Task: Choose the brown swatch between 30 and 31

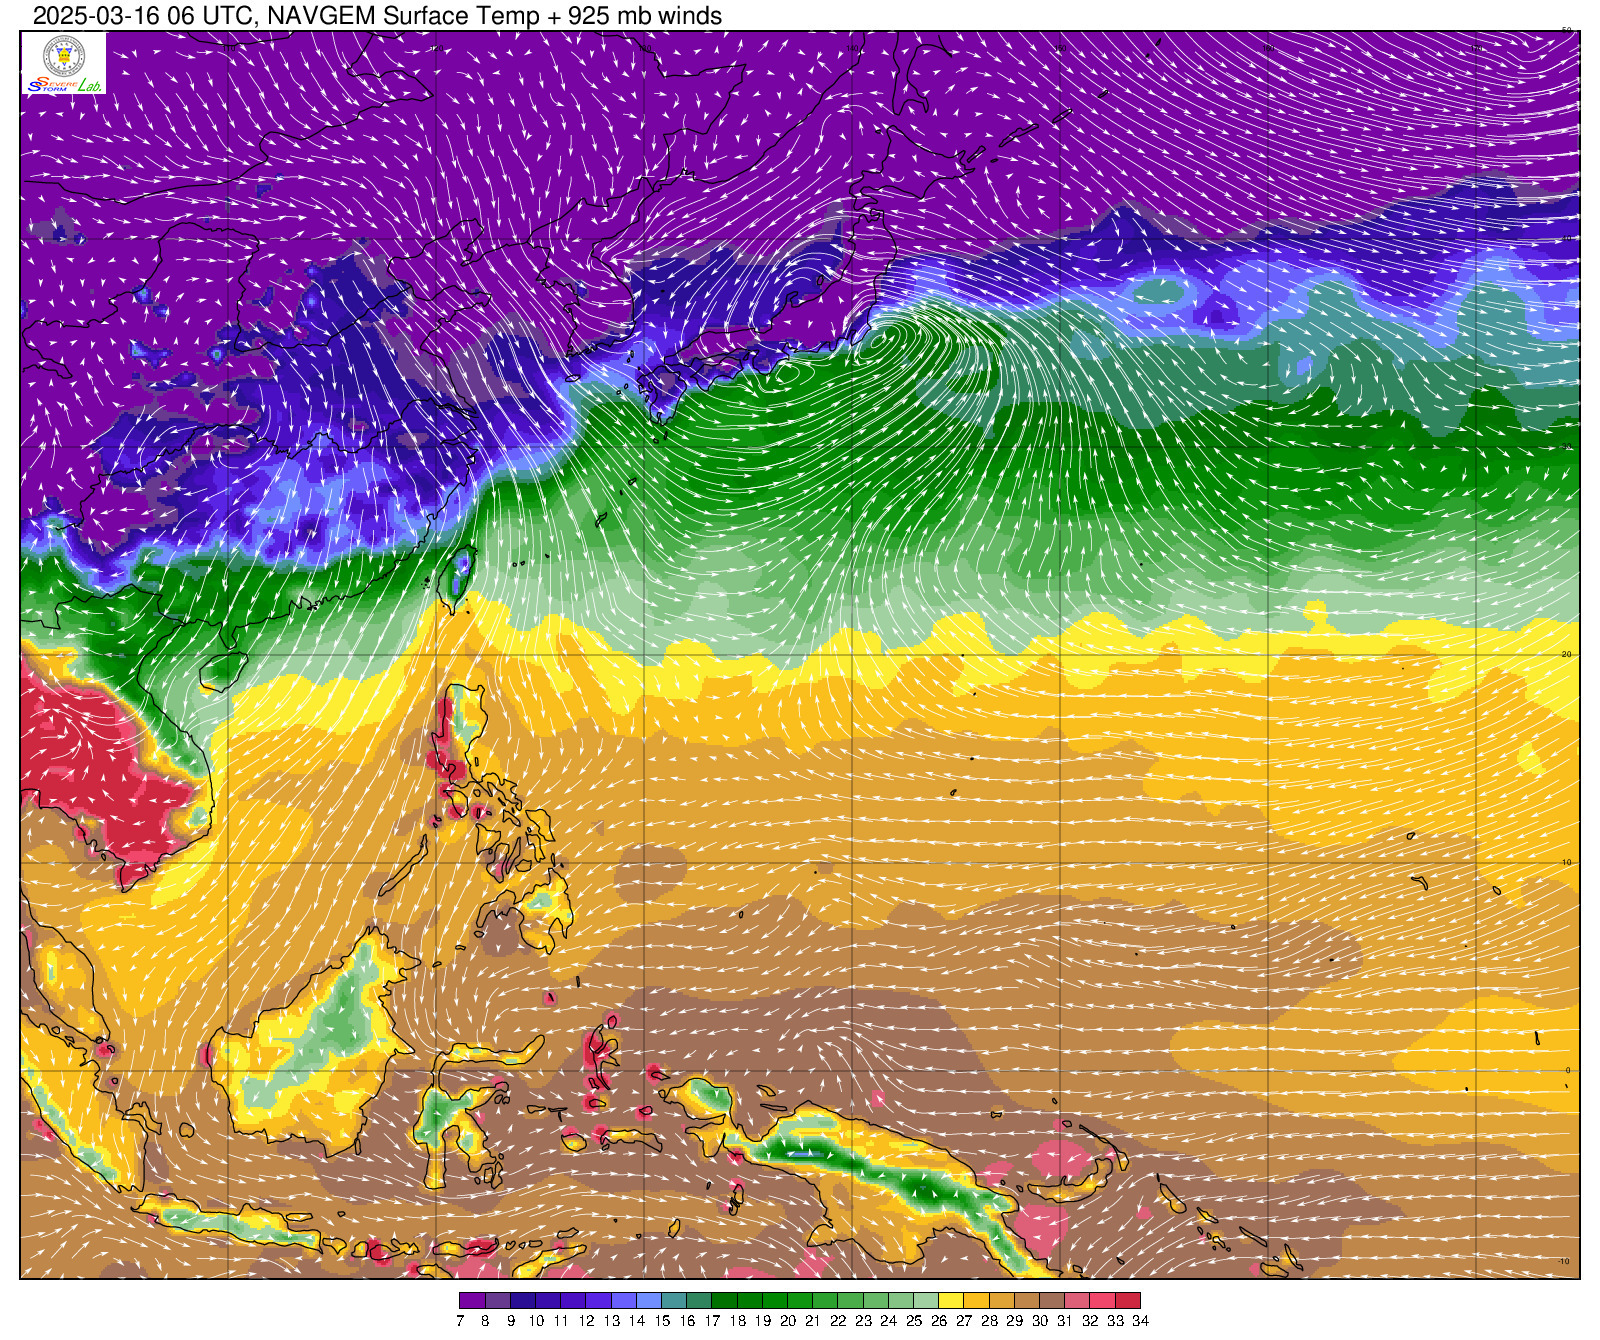Action: (x=1052, y=1300)
